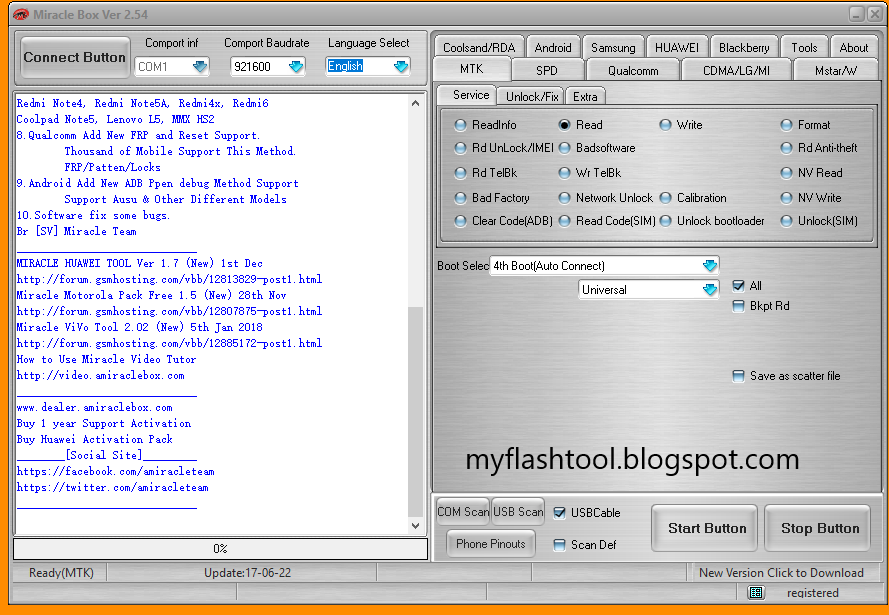Select the NV Read radio option

[811, 173]
